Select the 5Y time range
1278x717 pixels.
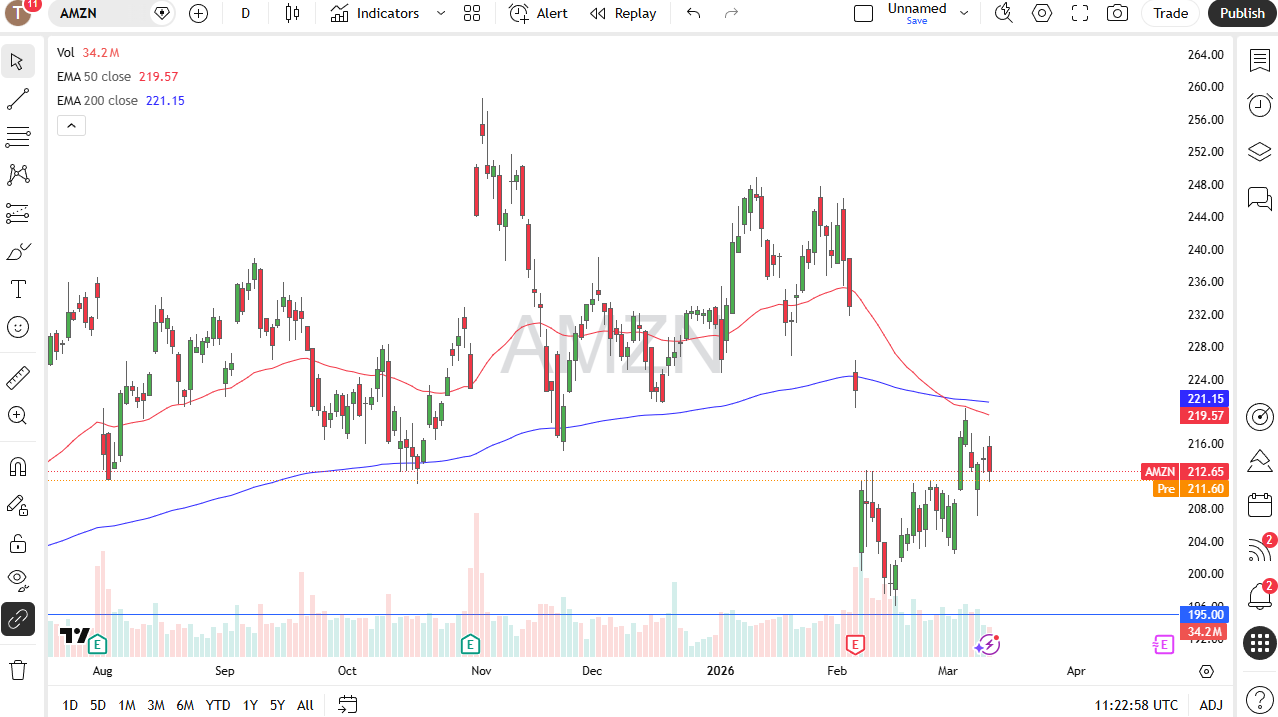tap(277, 705)
